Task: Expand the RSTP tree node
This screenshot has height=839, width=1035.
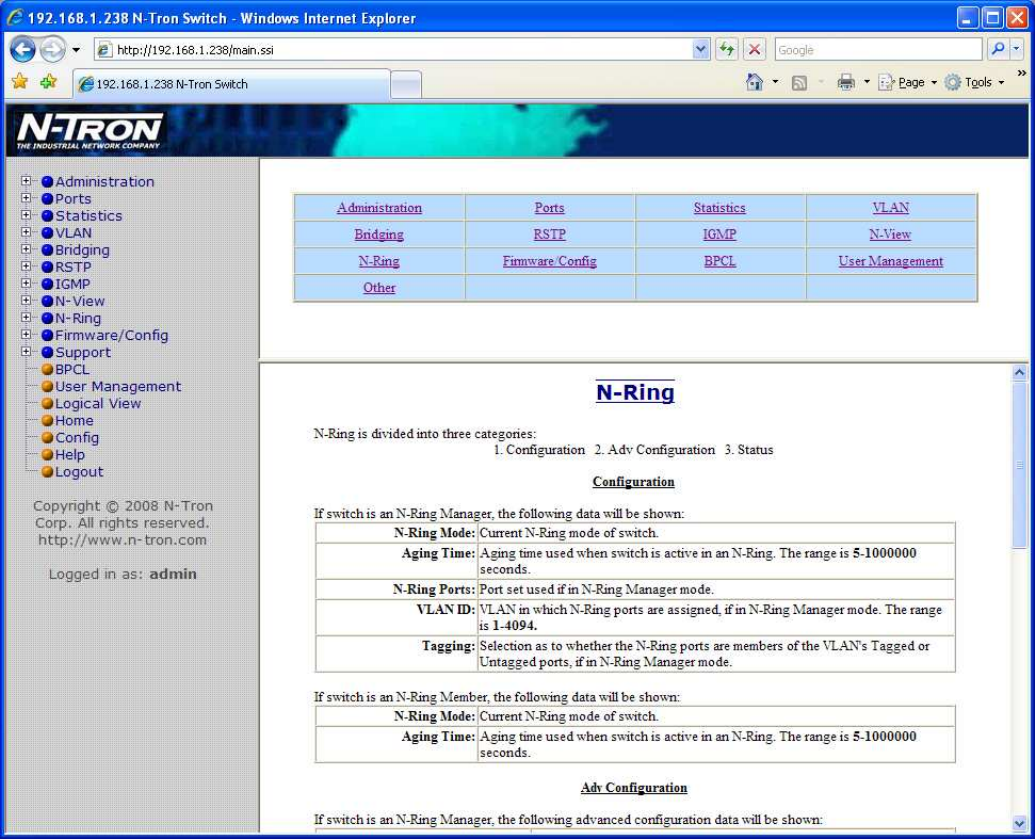Action: click(26, 266)
